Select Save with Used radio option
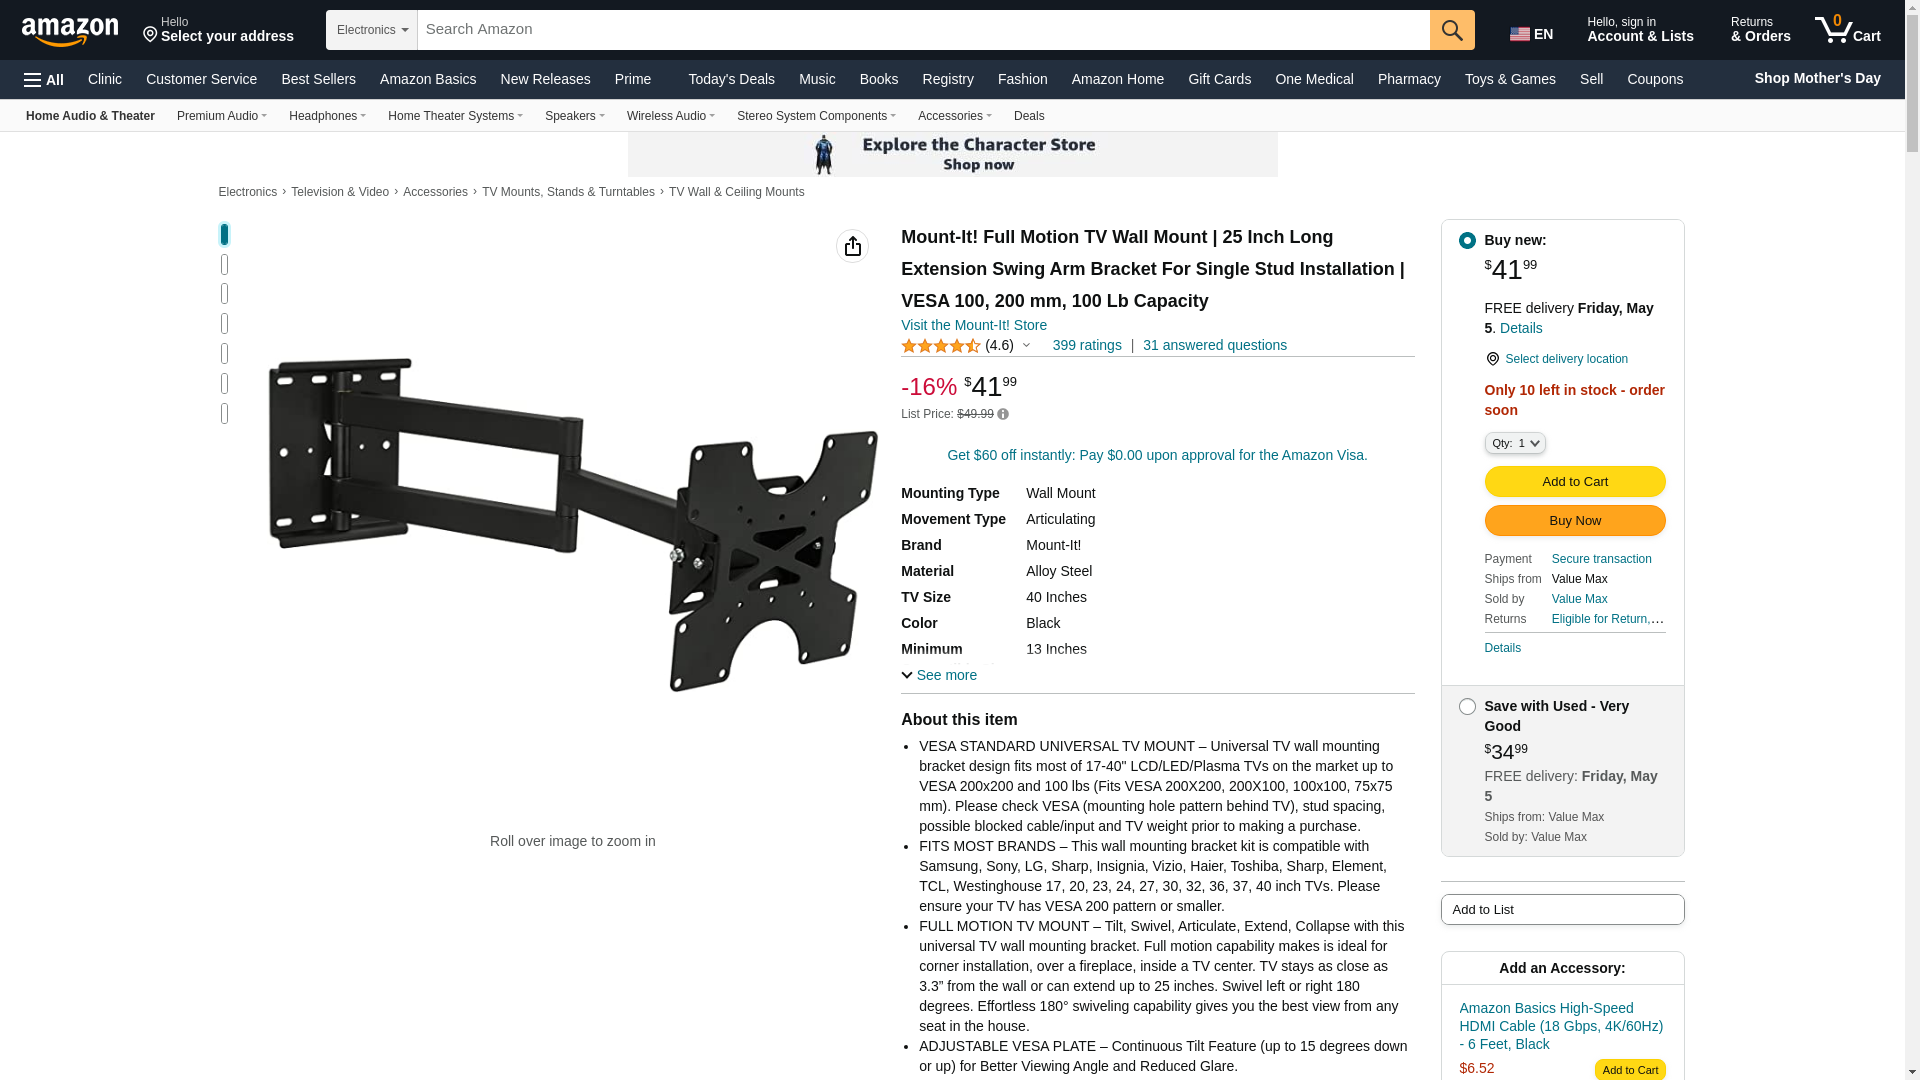This screenshot has height=1080, width=1920. click(1467, 707)
